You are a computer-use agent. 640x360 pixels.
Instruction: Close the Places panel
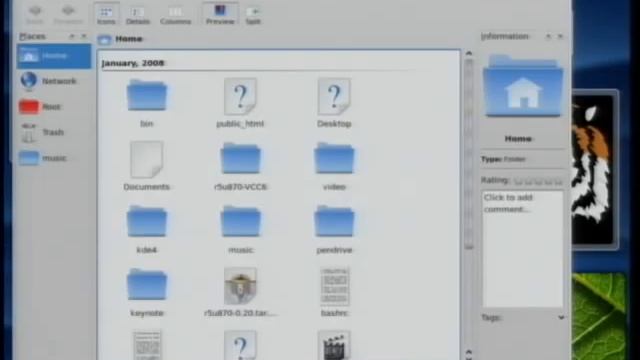point(84,36)
